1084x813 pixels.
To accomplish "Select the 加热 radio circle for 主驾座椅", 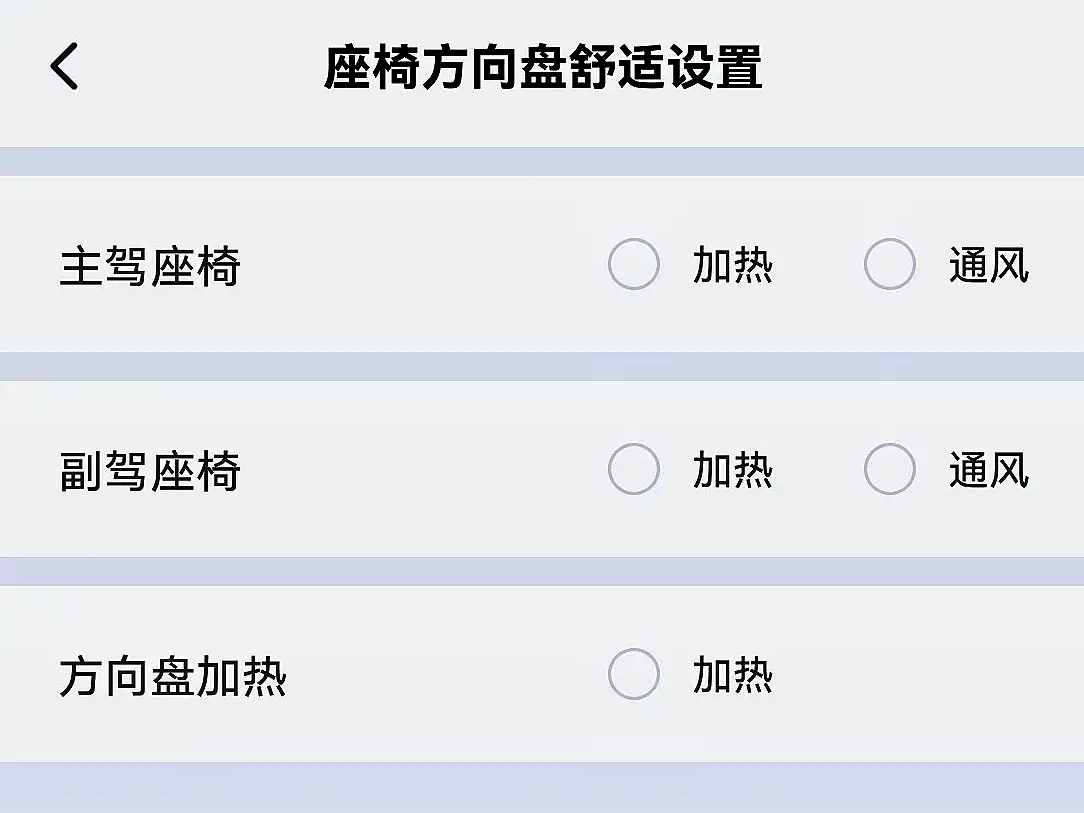I will point(634,265).
